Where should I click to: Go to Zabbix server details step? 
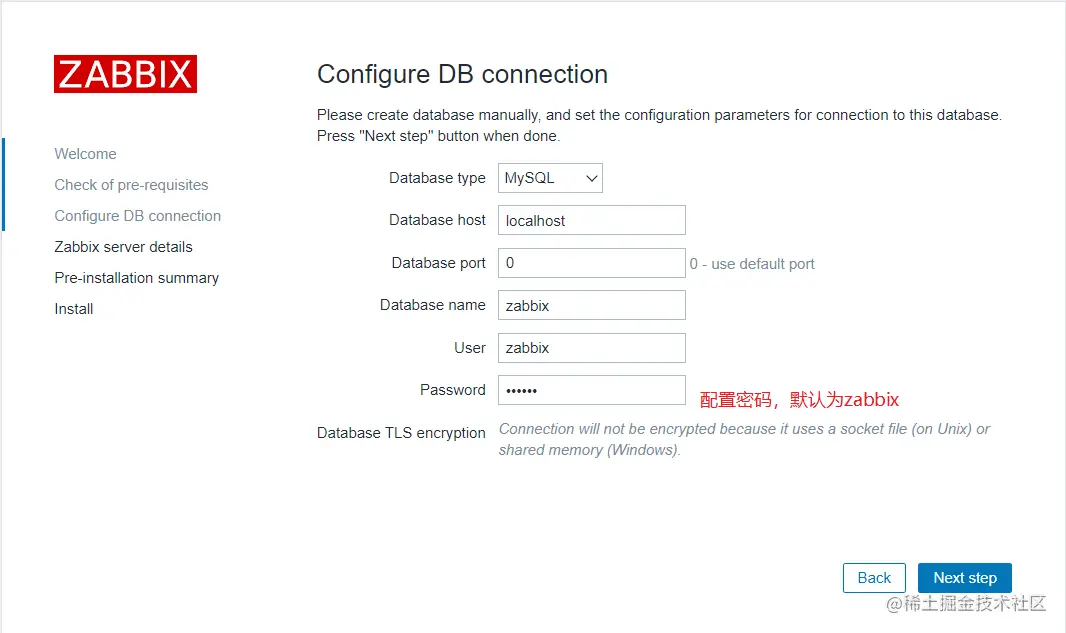(123, 247)
